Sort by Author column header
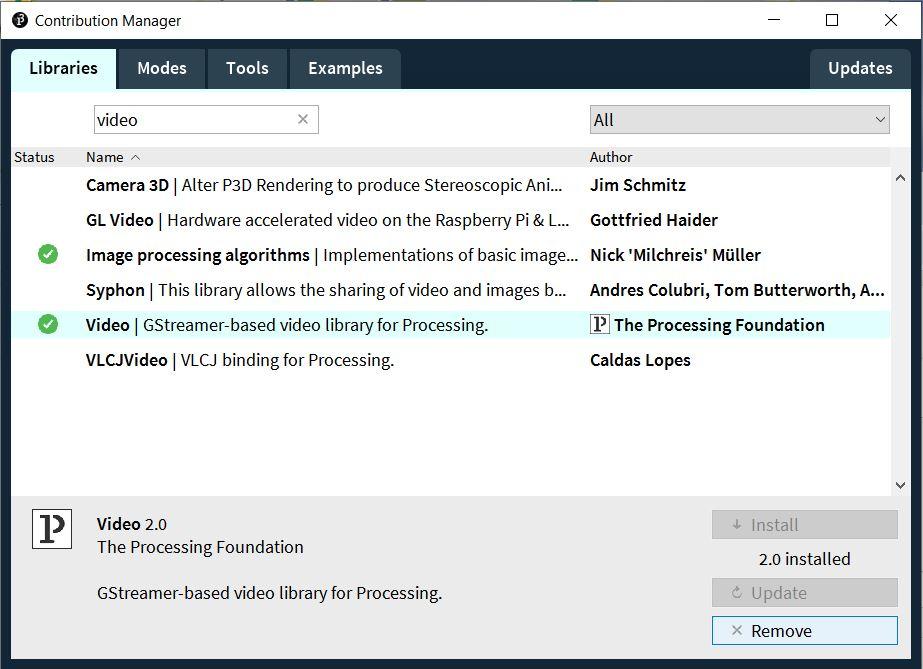 click(611, 157)
